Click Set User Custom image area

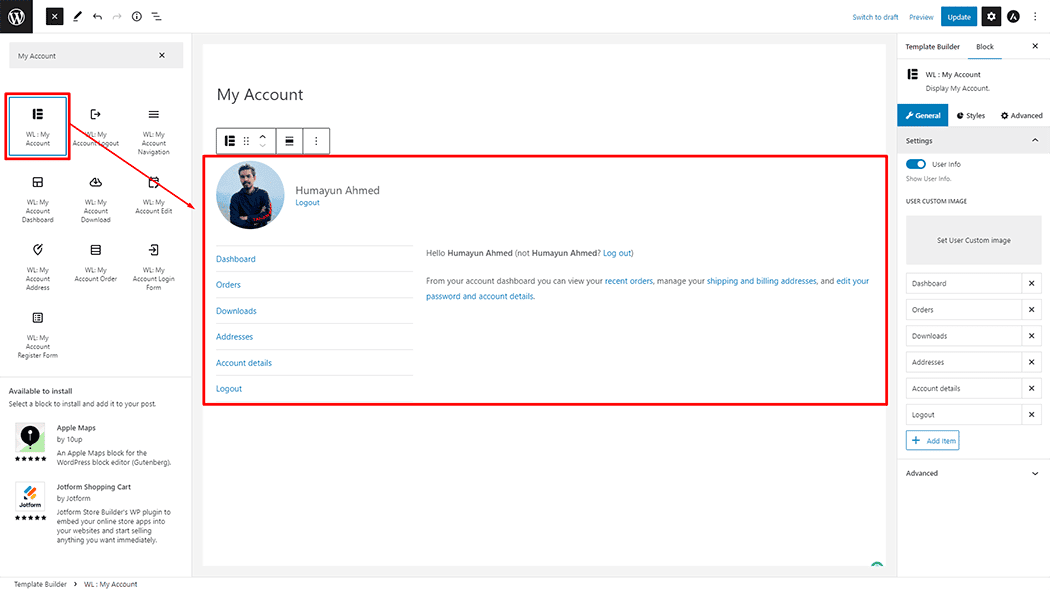[972, 240]
